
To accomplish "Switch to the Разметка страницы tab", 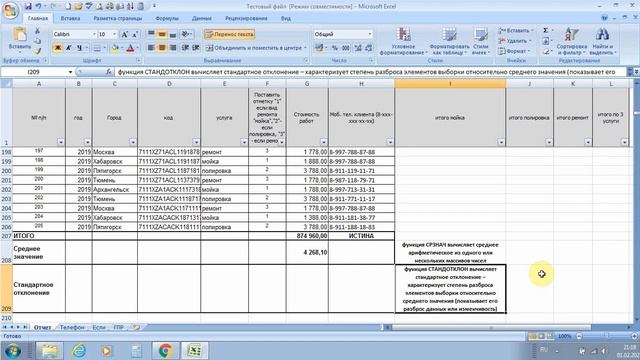I will click(x=118, y=18).
